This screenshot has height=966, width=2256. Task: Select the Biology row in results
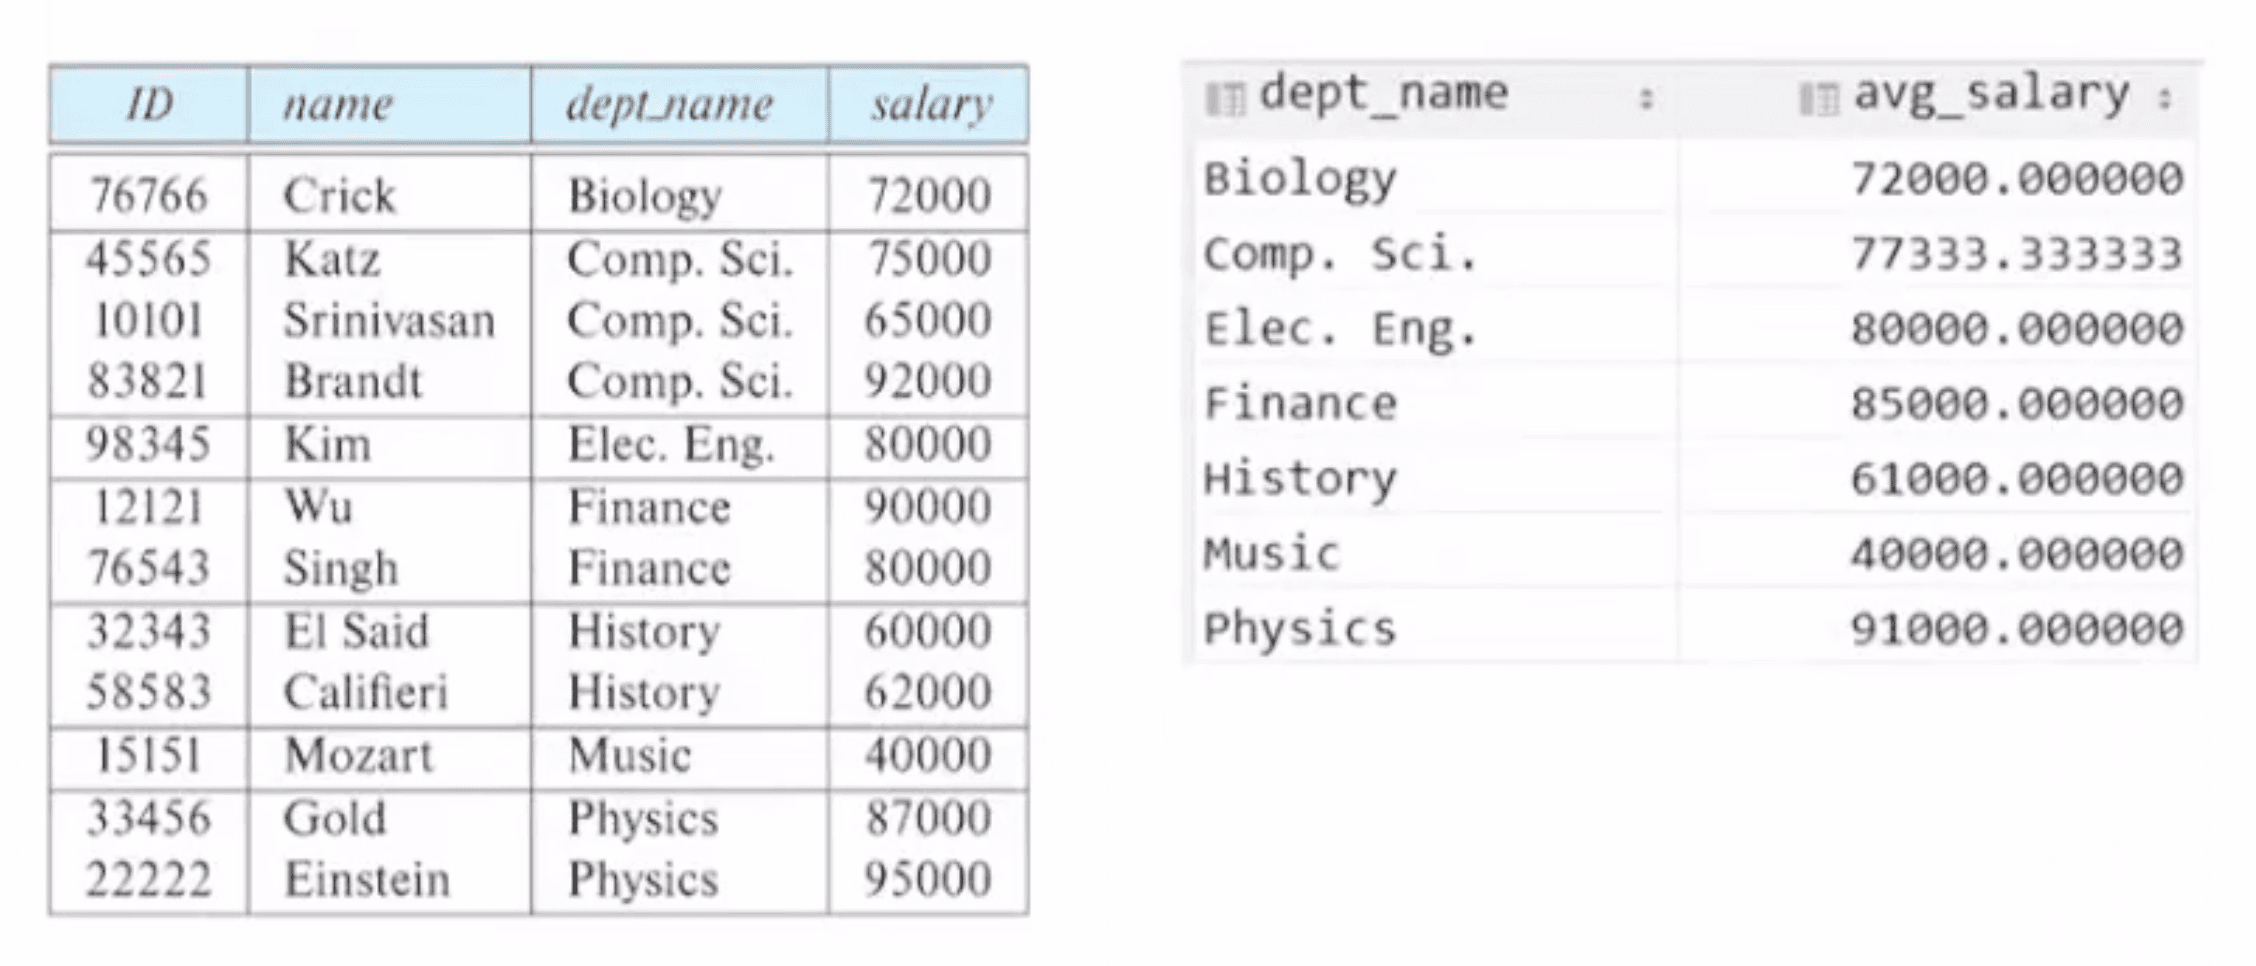[1694, 179]
